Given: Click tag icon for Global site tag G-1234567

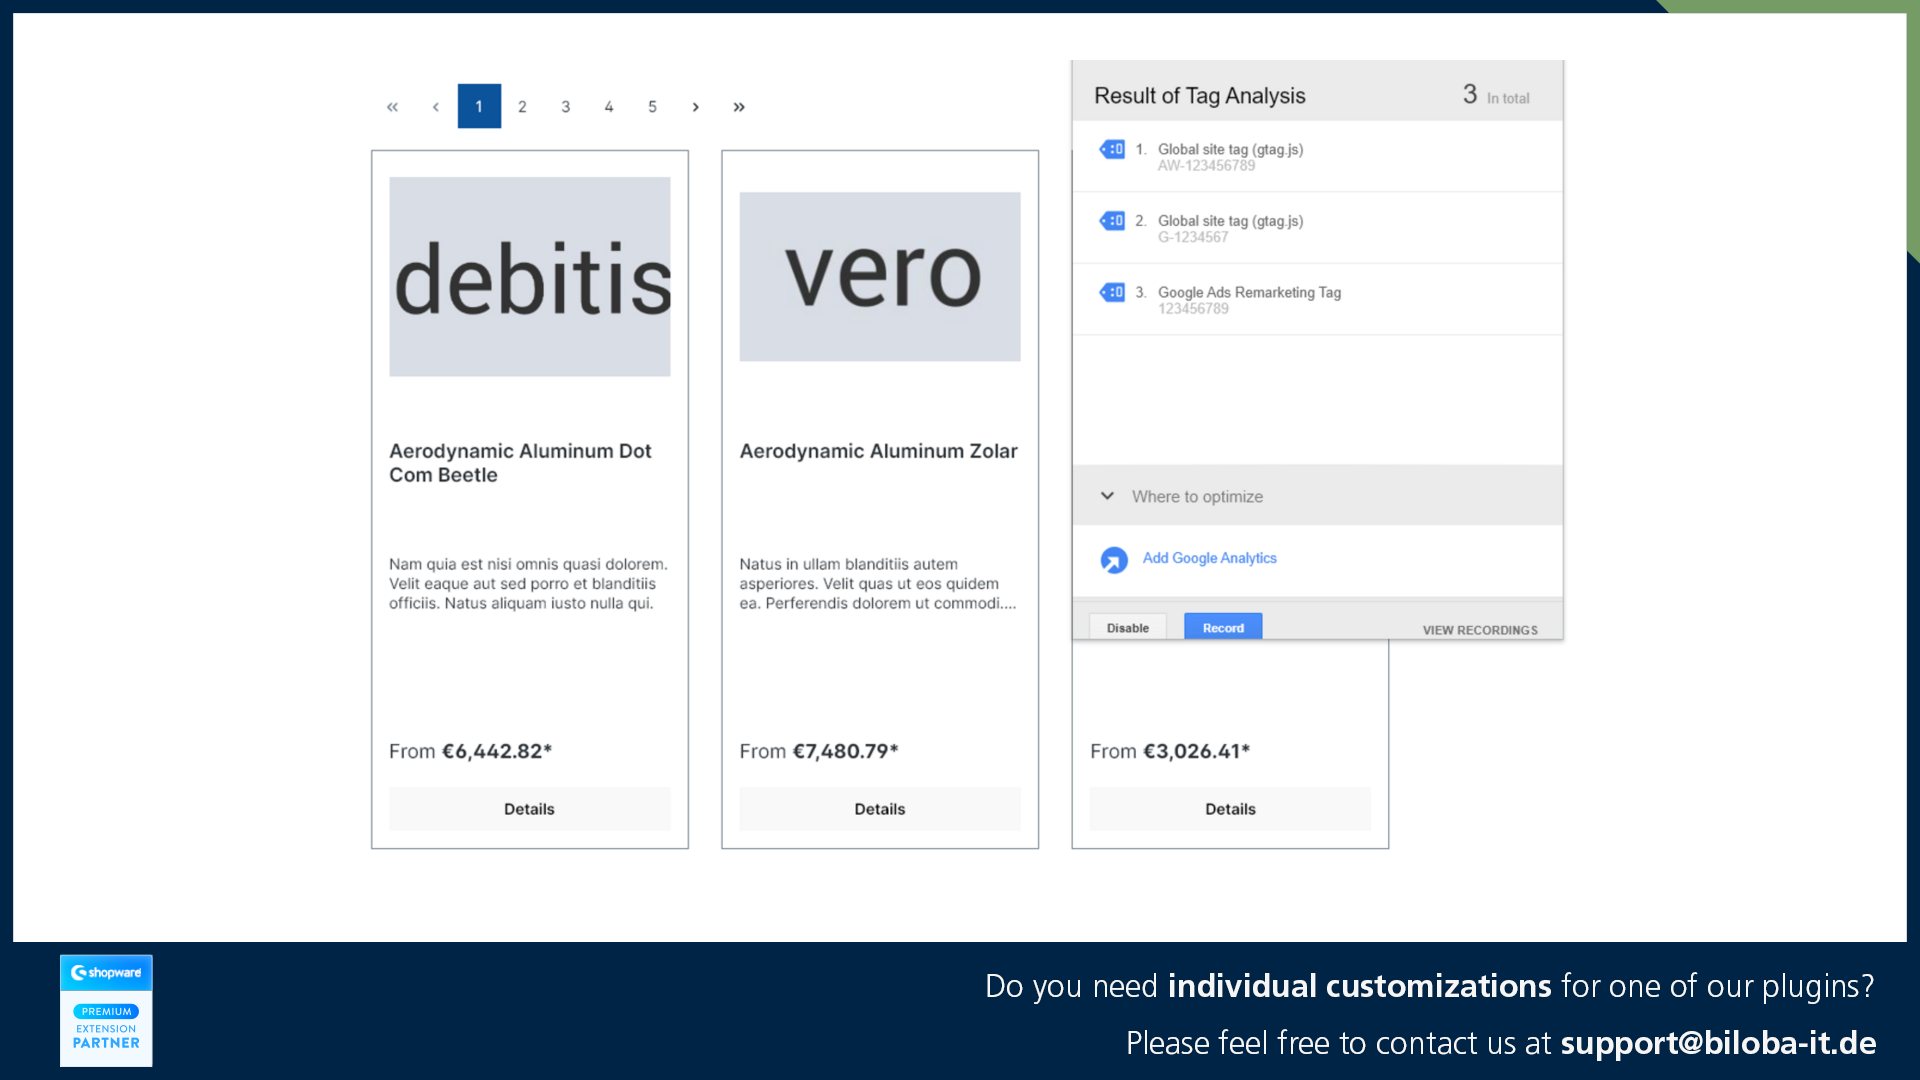Looking at the screenshot, I should [1112, 221].
